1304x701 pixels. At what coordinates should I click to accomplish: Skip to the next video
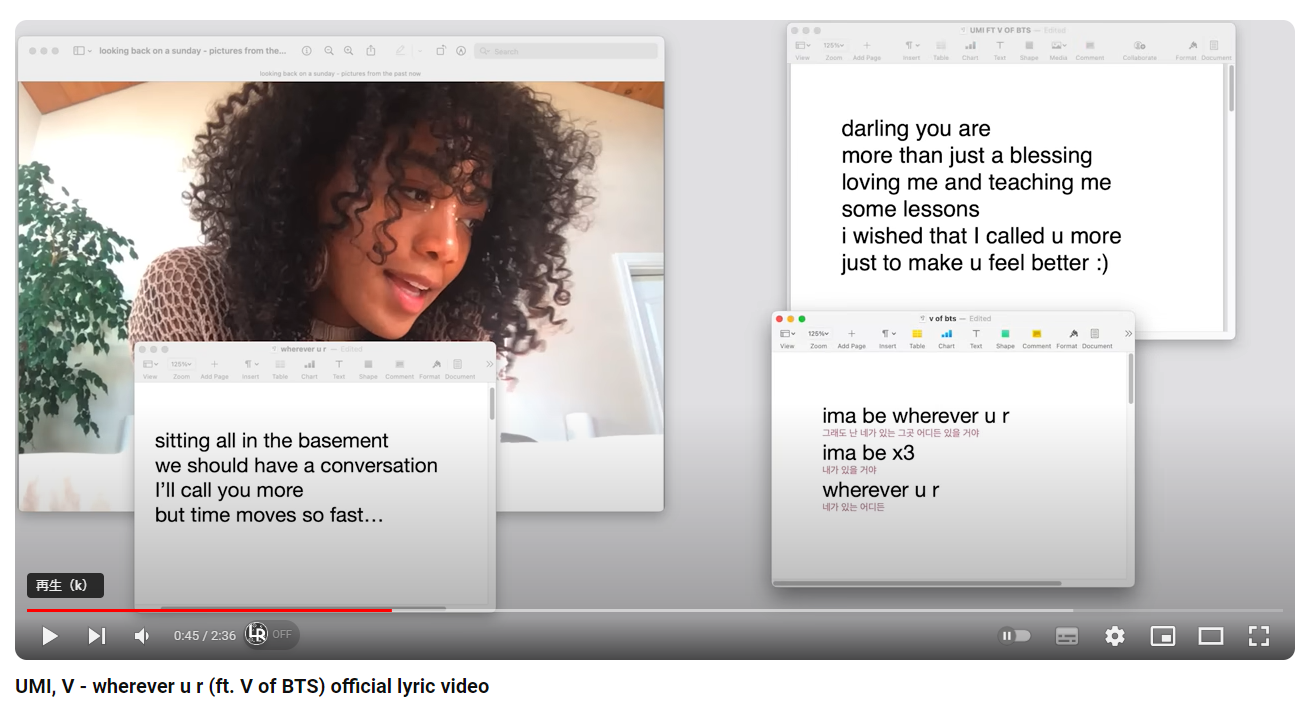pos(96,636)
